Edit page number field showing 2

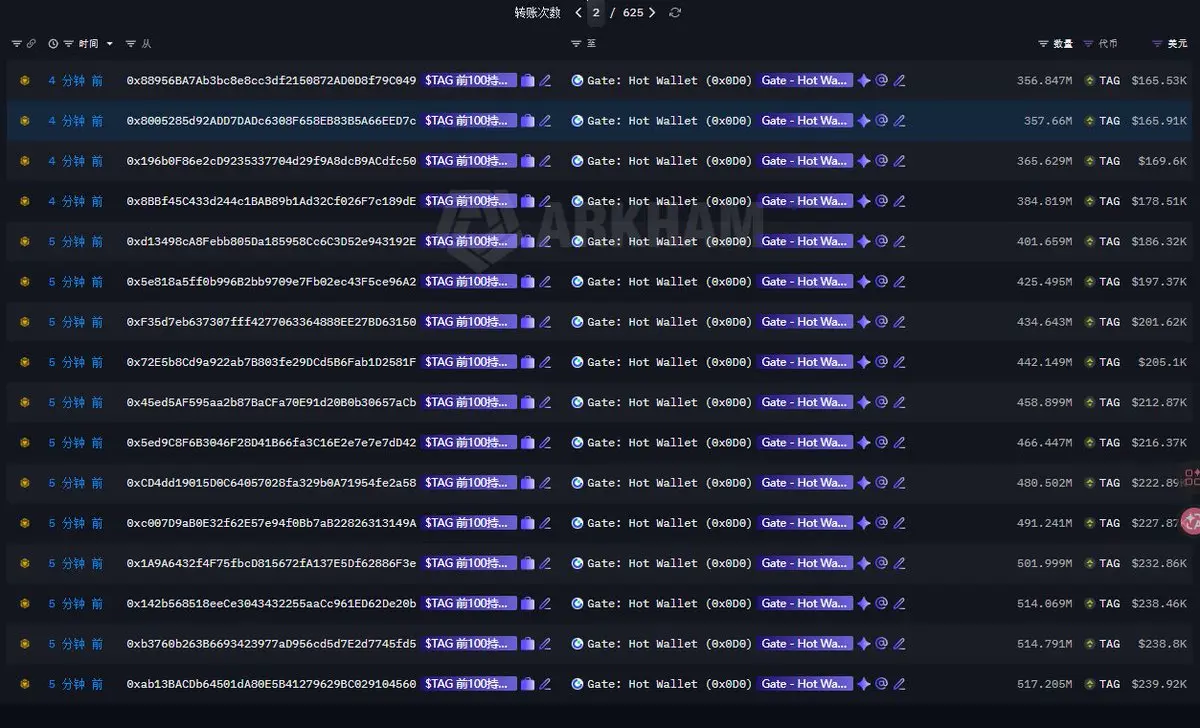click(x=596, y=13)
